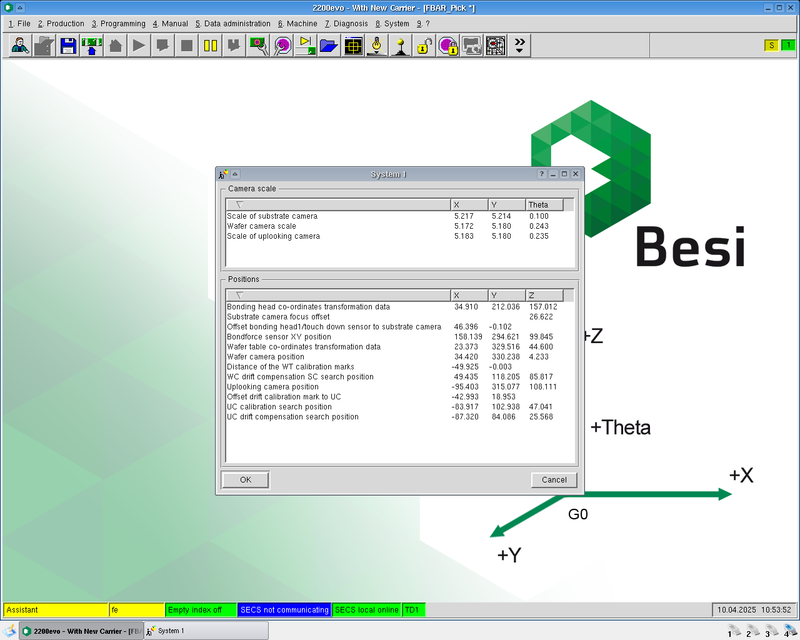The image size is (800, 640).
Task: Start production with the play icon
Action: pyautogui.click(x=139, y=45)
